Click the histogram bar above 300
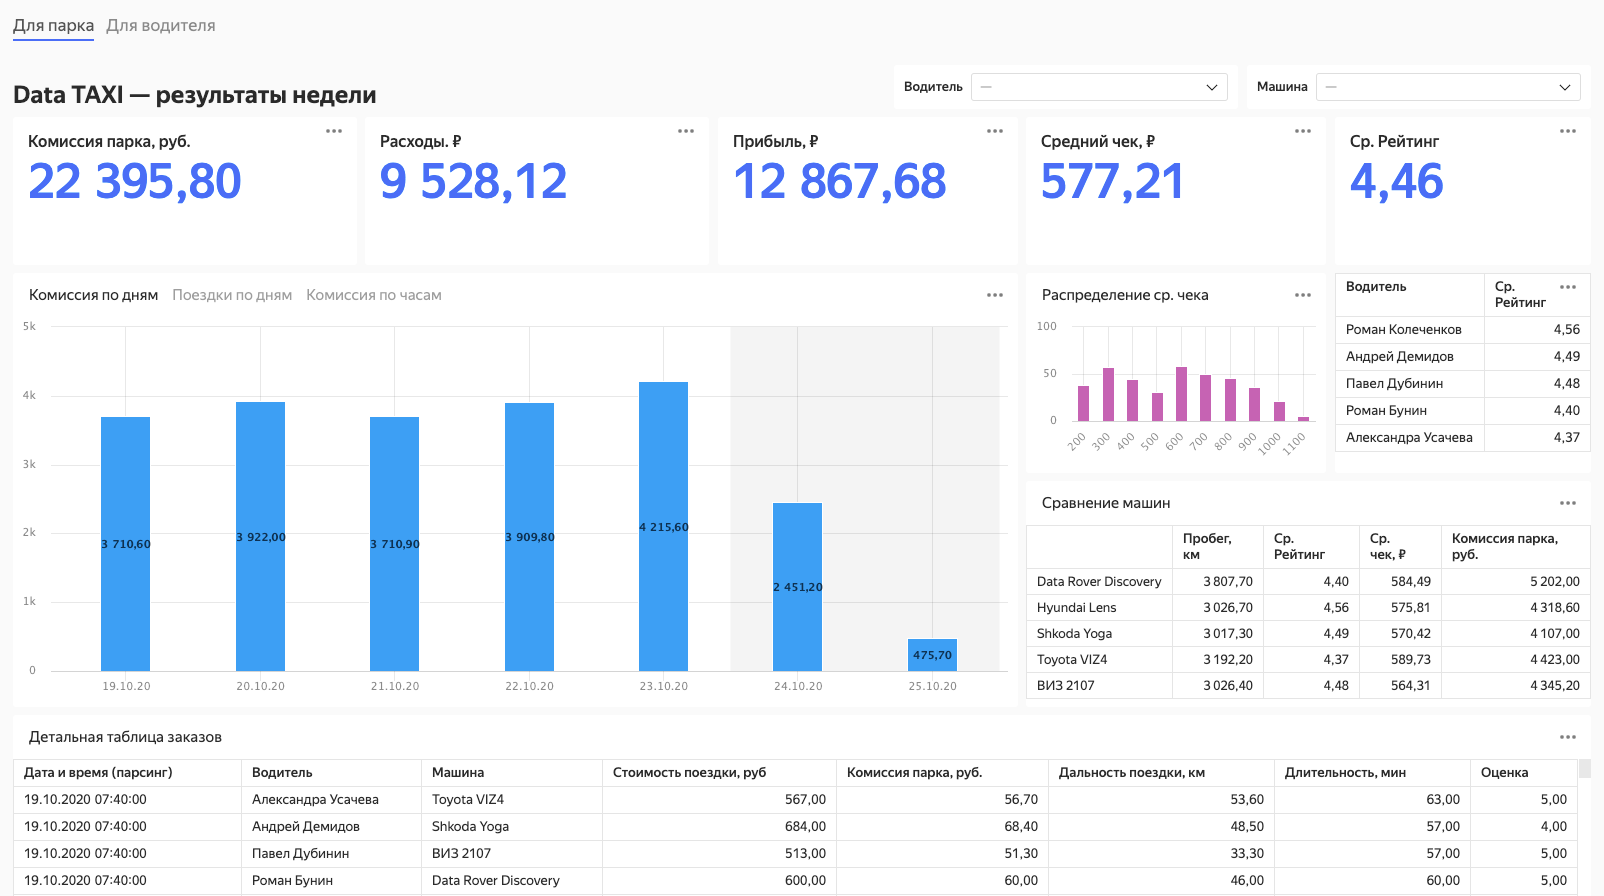The image size is (1604, 896). tap(1108, 395)
